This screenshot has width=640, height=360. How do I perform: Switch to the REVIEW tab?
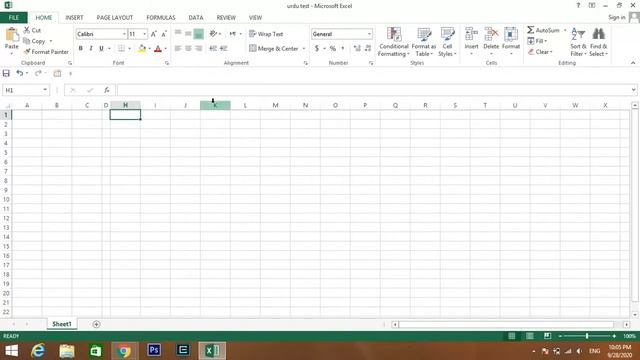coord(226,18)
